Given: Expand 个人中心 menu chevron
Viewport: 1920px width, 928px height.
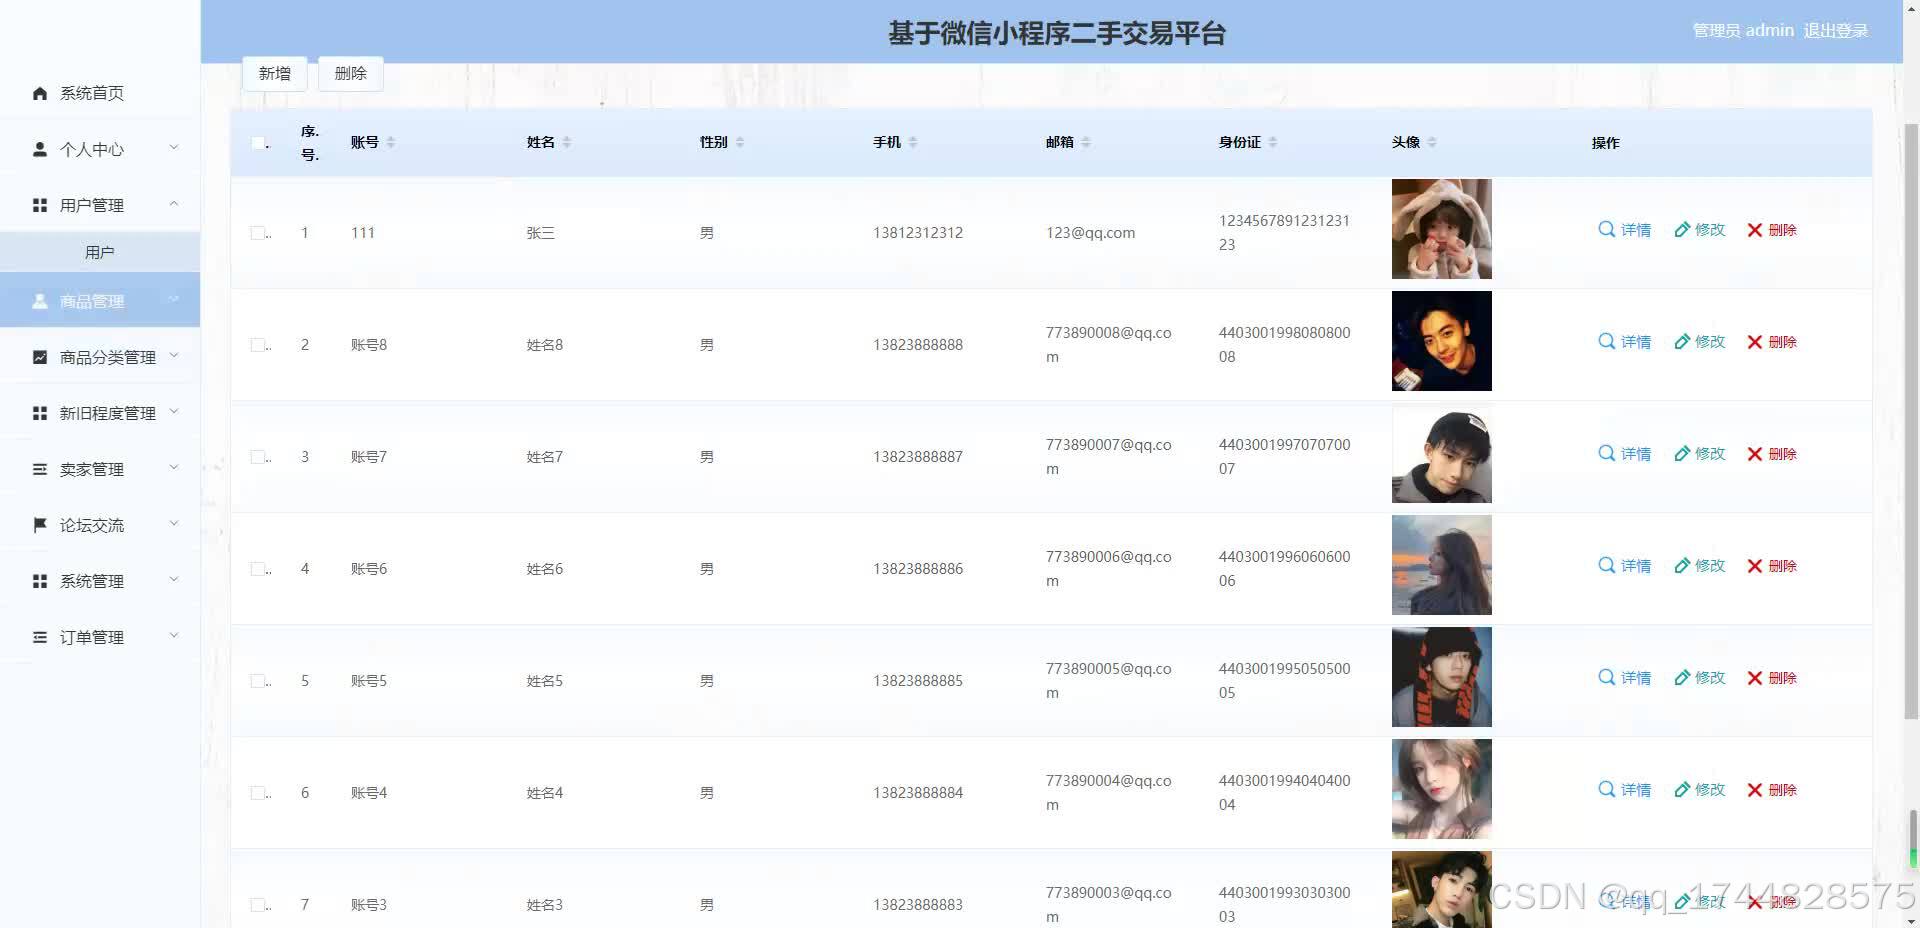Looking at the screenshot, I should pyautogui.click(x=174, y=148).
